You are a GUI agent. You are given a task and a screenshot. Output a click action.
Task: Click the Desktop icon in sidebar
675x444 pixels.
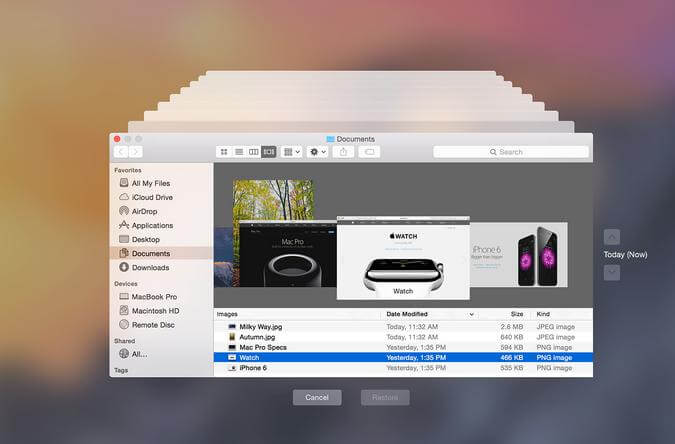point(124,239)
